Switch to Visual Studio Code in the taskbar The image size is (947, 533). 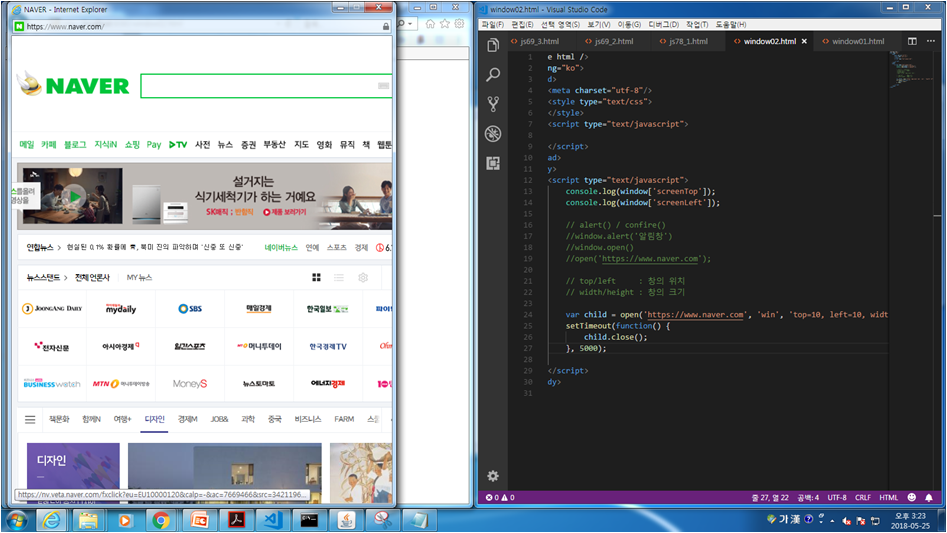[272, 520]
